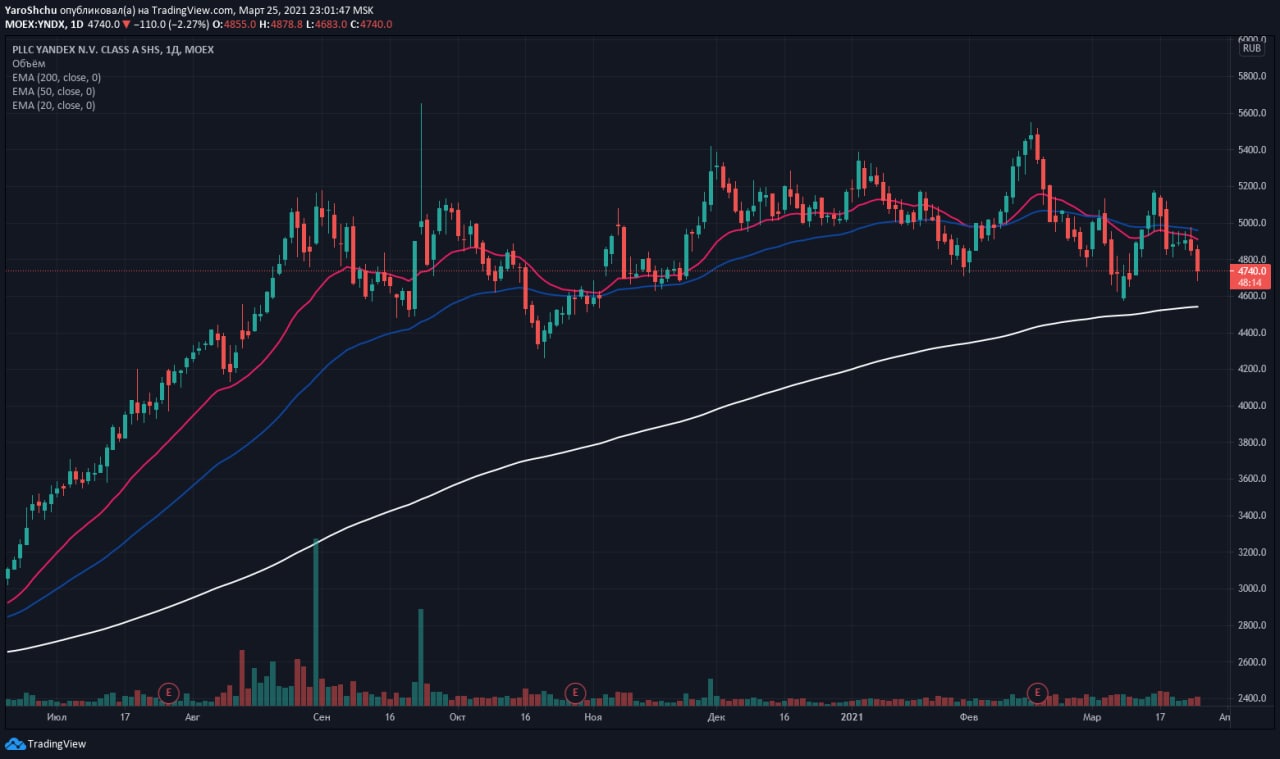Screen dimensions: 1280x759
Task: Click the Мар label on the time axis
Action: pyautogui.click(x=1092, y=717)
